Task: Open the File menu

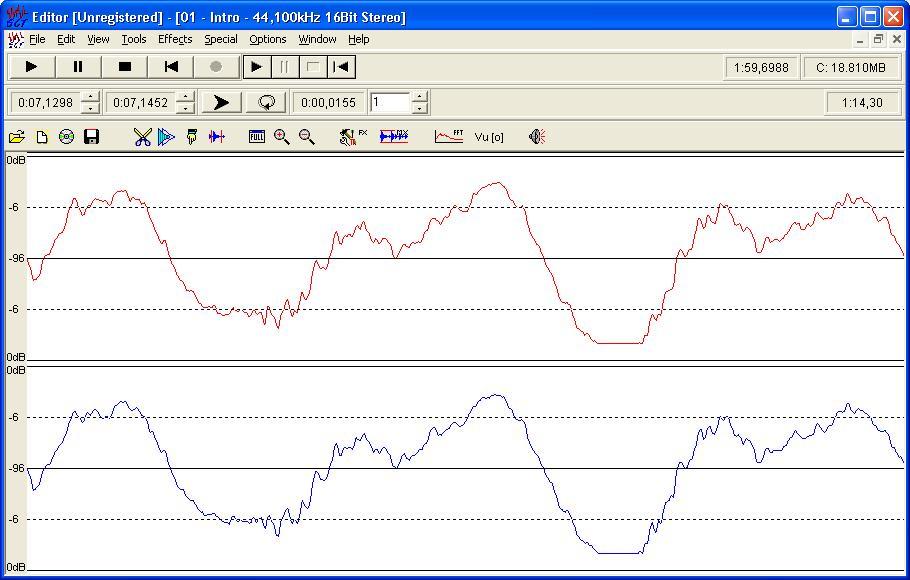Action: (x=37, y=39)
